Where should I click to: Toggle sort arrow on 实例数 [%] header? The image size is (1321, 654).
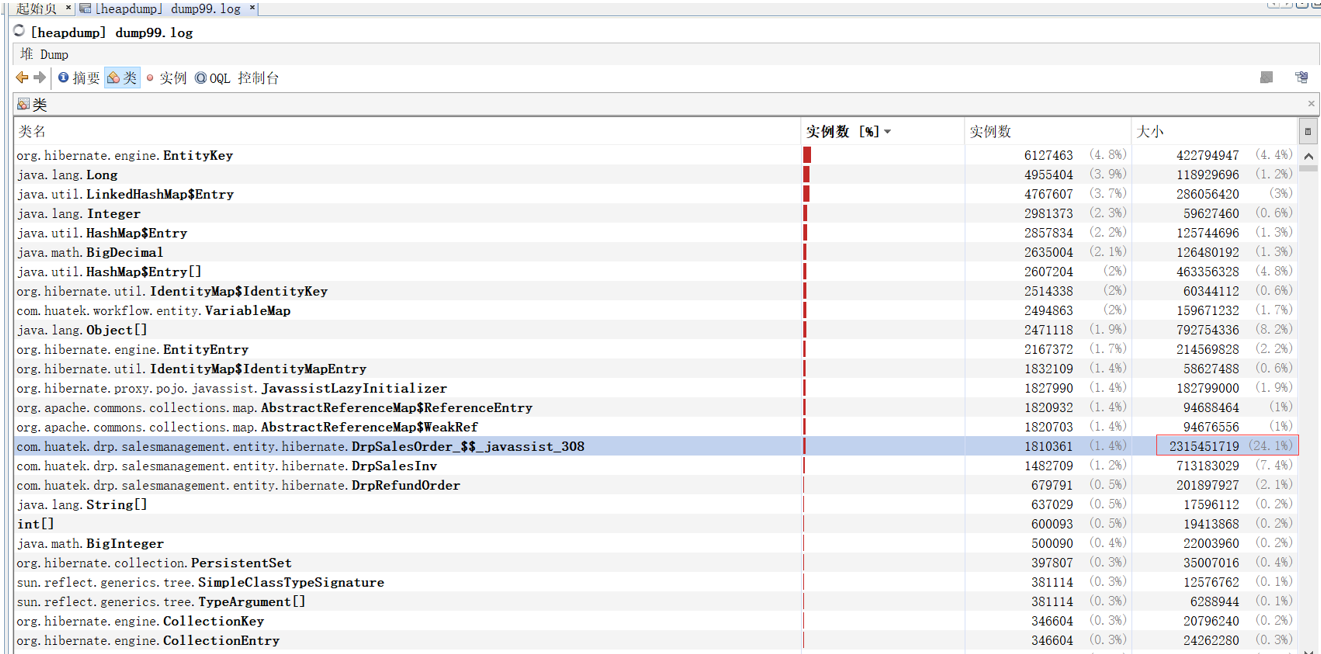click(887, 132)
